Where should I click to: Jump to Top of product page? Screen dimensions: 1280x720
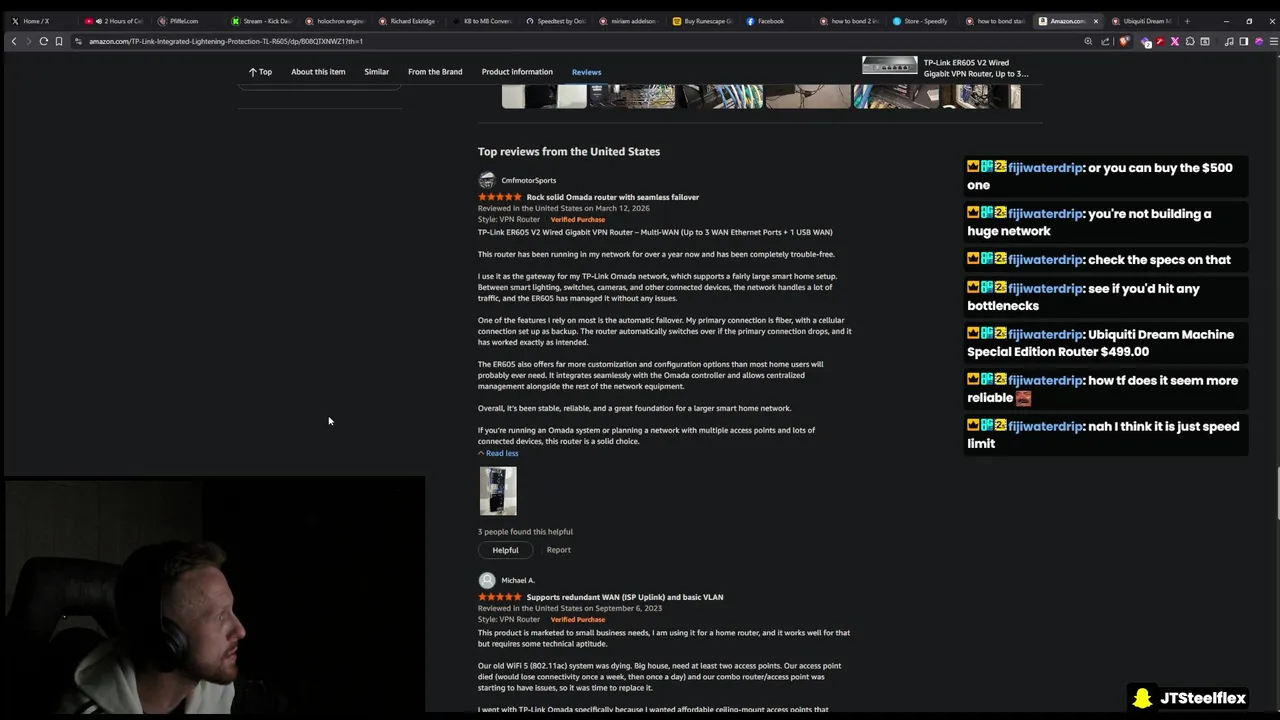tap(260, 72)
